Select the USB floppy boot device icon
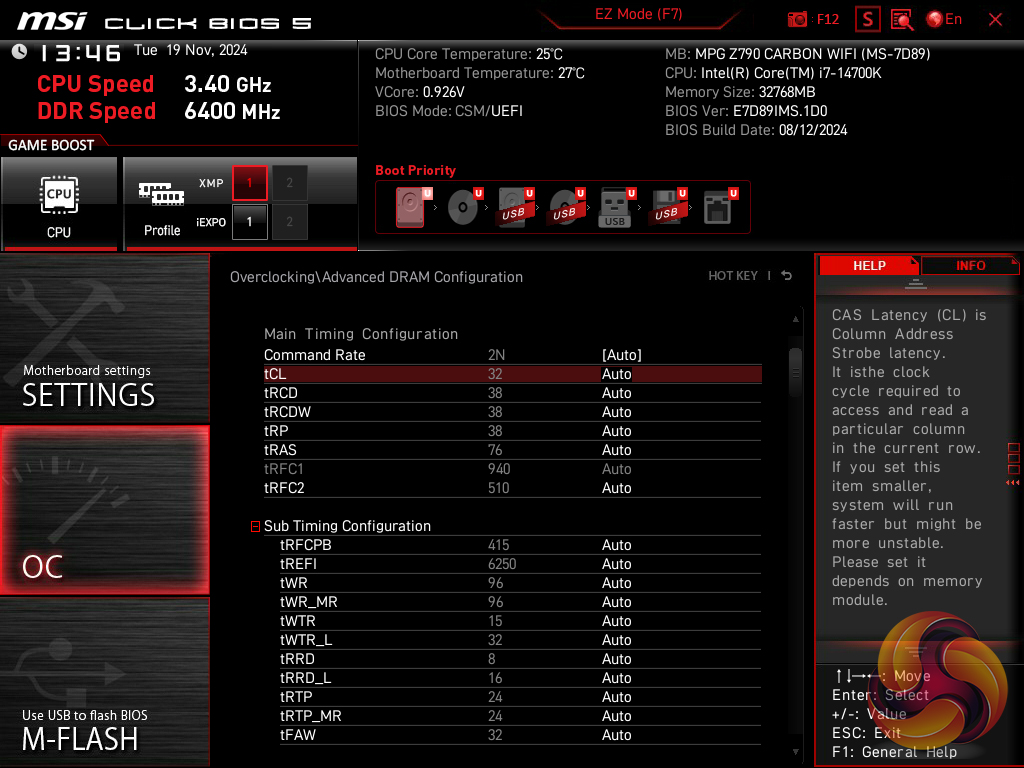Screen dimensions: 1024x768 click(x=667, y=207)
